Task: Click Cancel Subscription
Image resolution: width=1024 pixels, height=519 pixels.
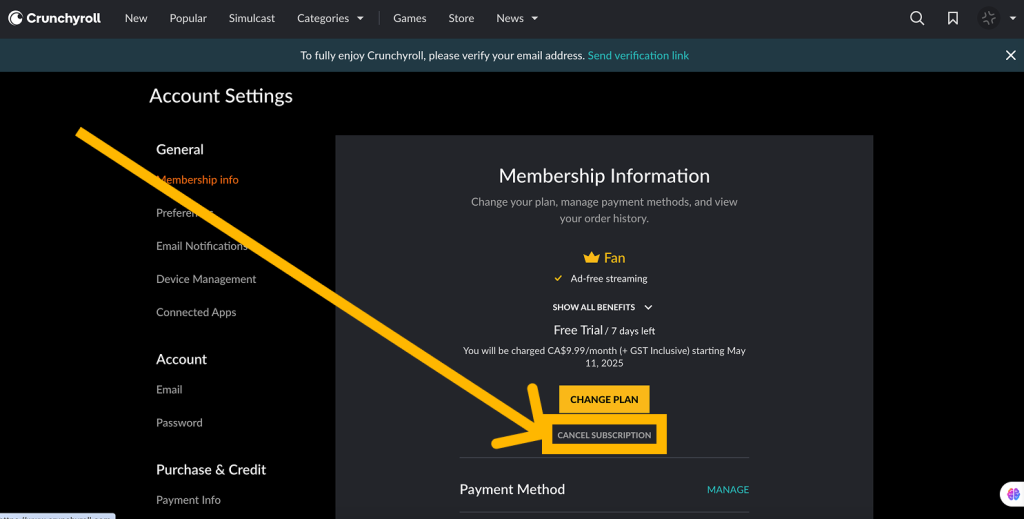Action: 604,435
